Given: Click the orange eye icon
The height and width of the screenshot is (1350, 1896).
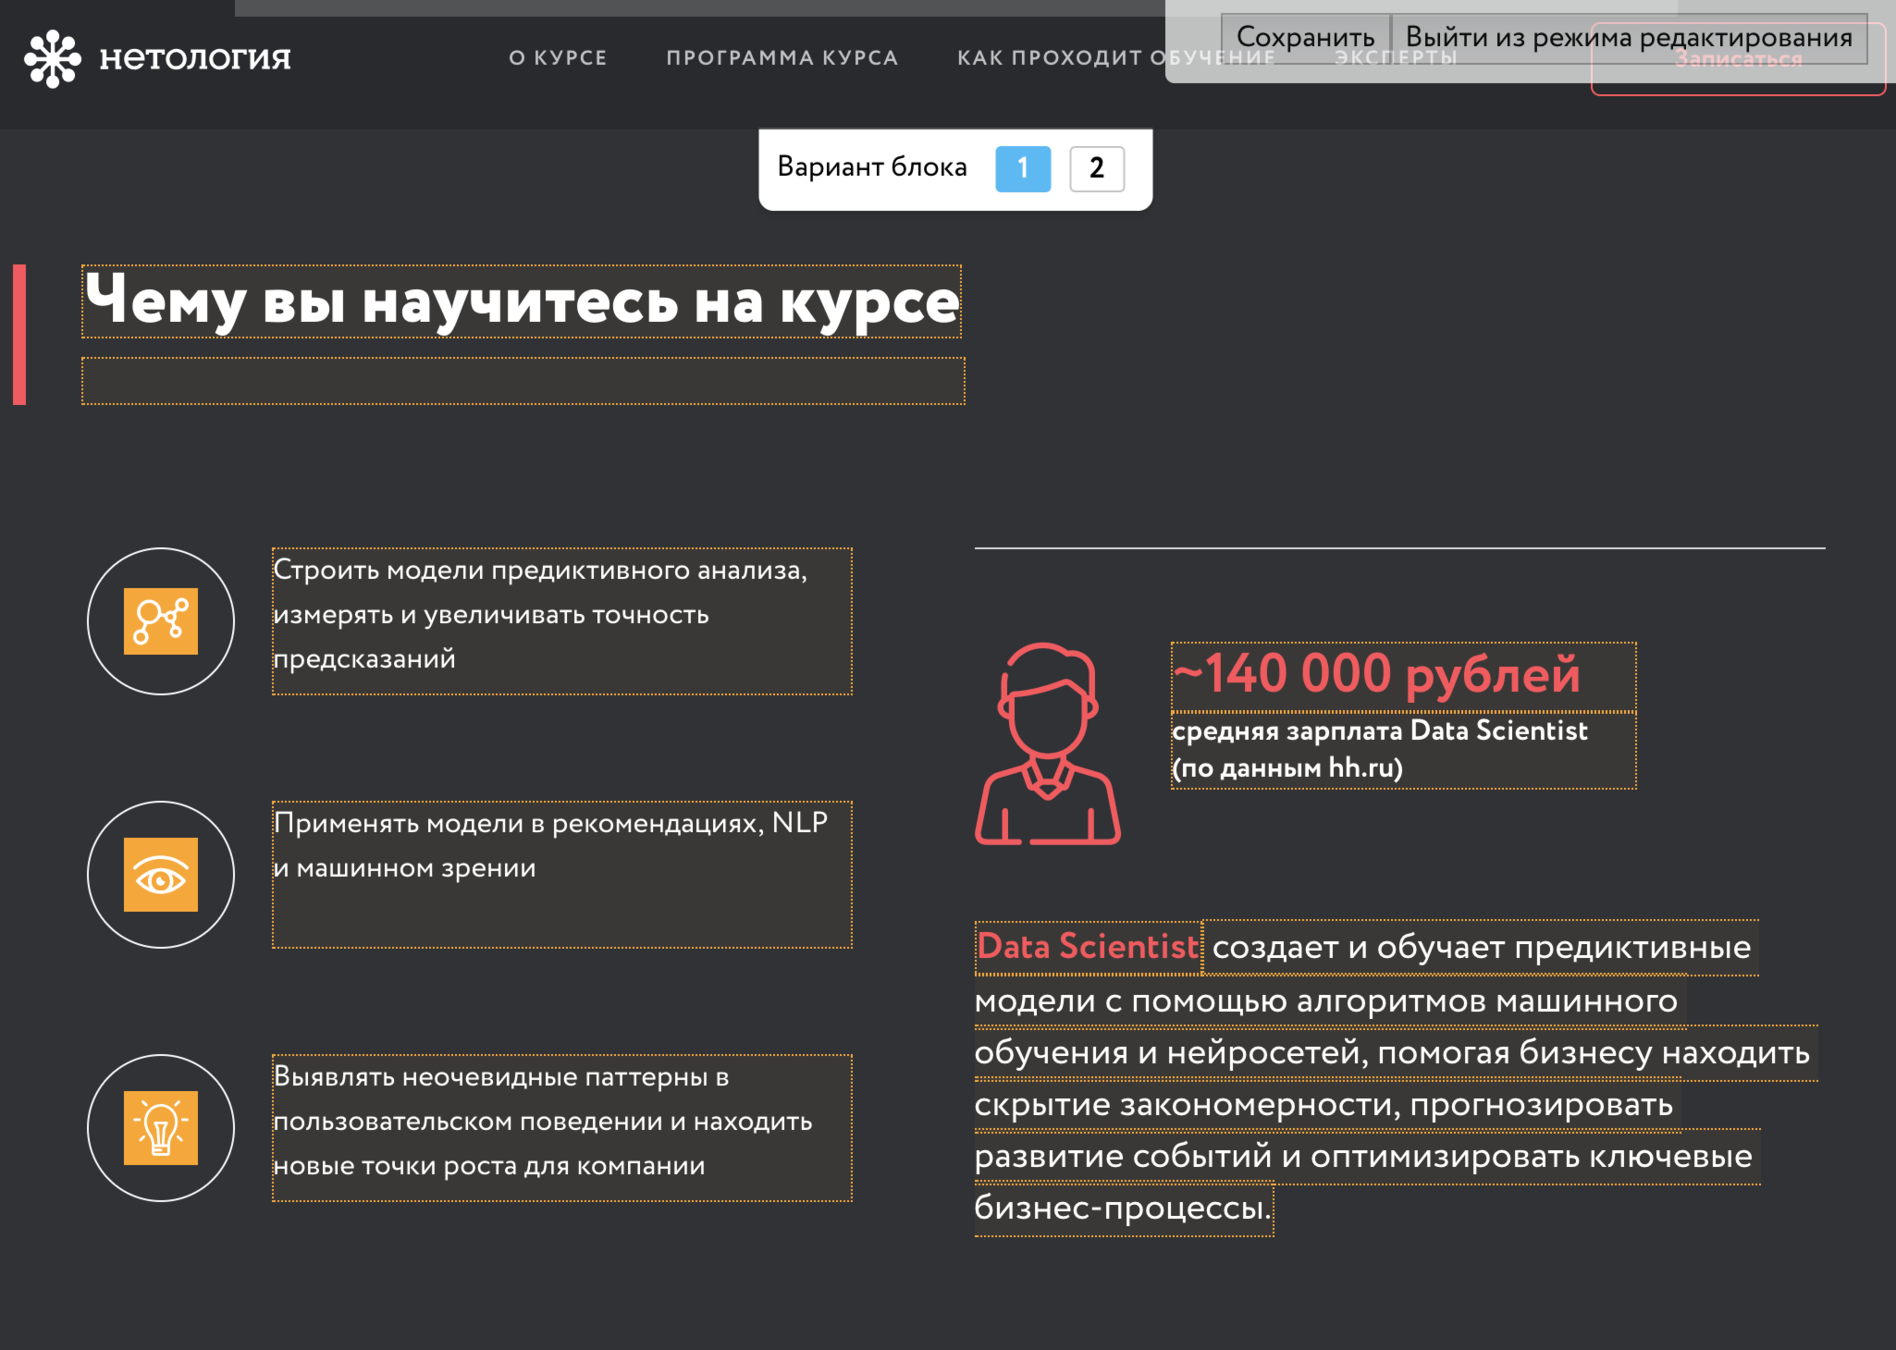Looking at the screenshot, I should (161, 875).
